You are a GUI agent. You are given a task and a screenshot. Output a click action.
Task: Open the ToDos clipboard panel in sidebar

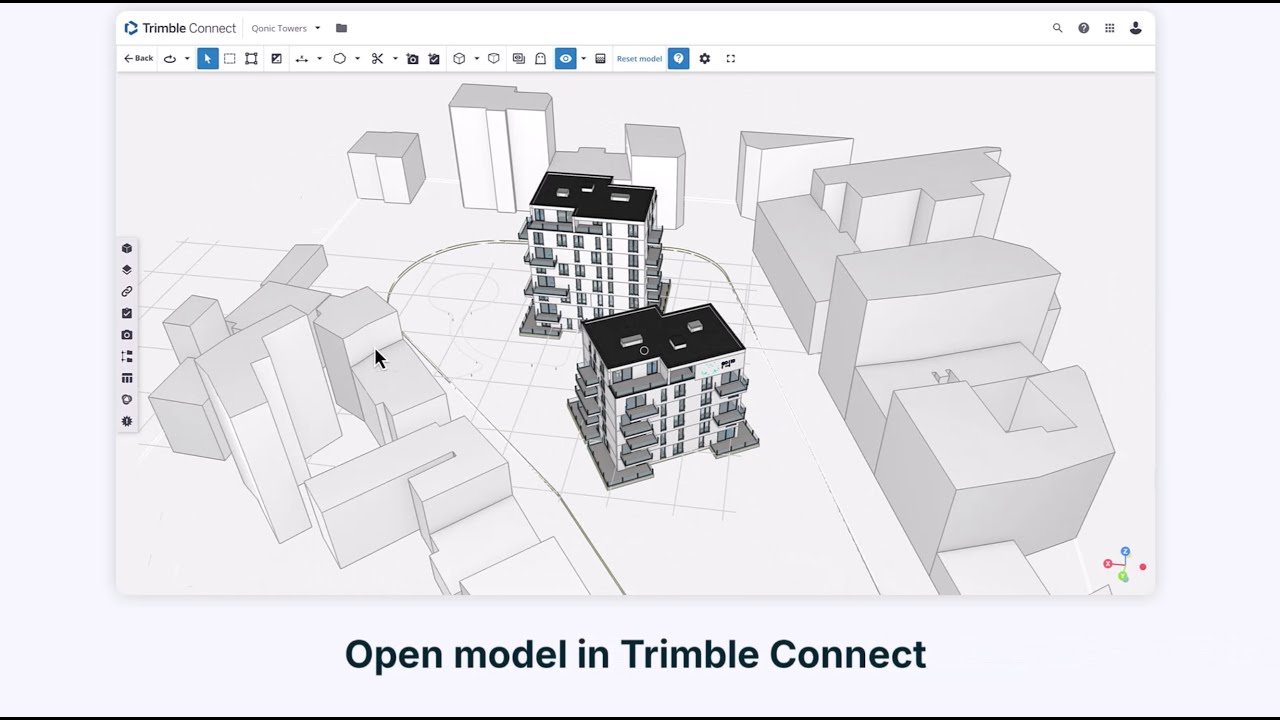tap(127, 313)
